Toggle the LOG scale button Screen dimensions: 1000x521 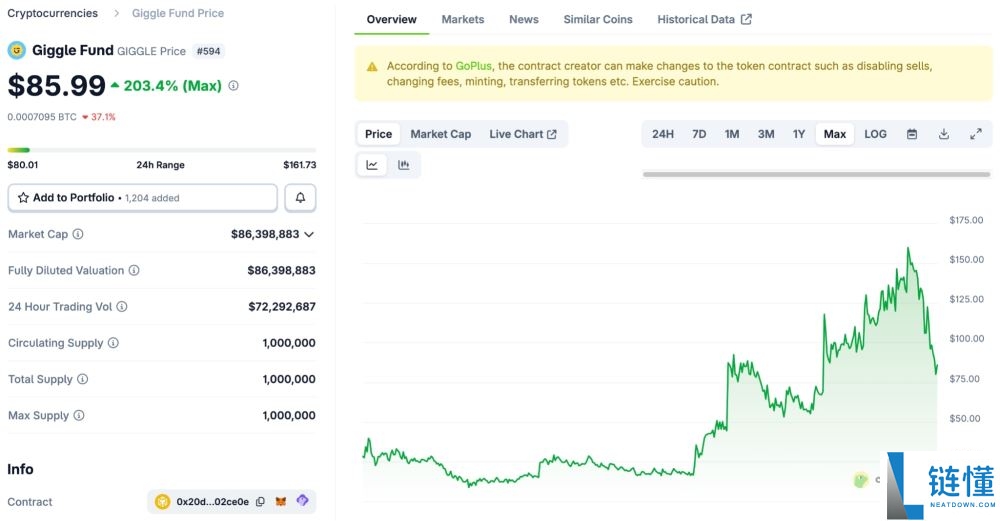875,134
